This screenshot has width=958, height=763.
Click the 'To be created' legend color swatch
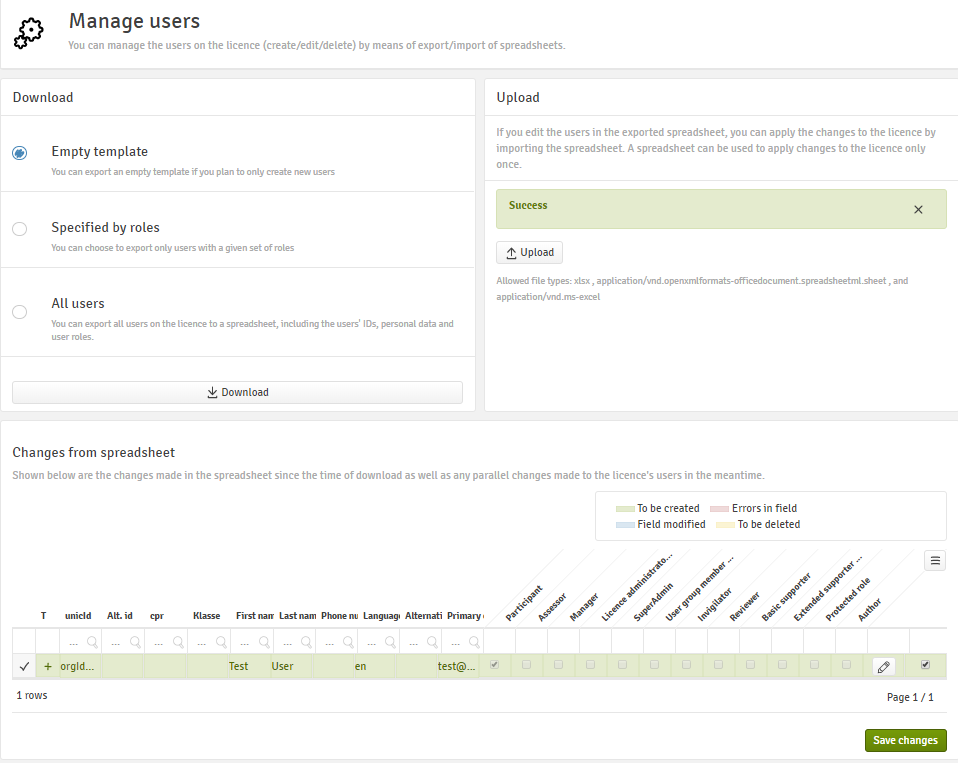(625, 509)
